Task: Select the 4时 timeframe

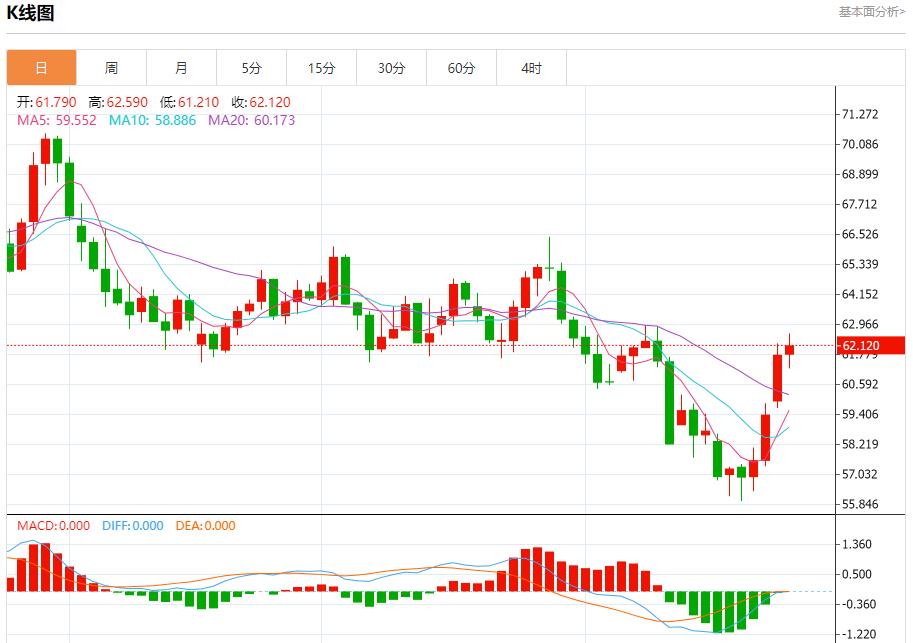Action: click(531, 67)
